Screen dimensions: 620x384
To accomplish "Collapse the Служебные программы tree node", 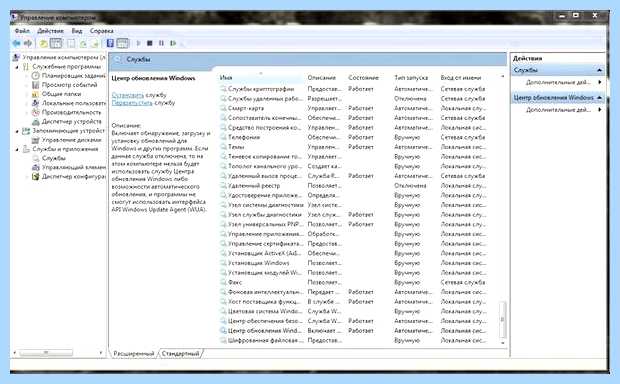I will point(17,67).
